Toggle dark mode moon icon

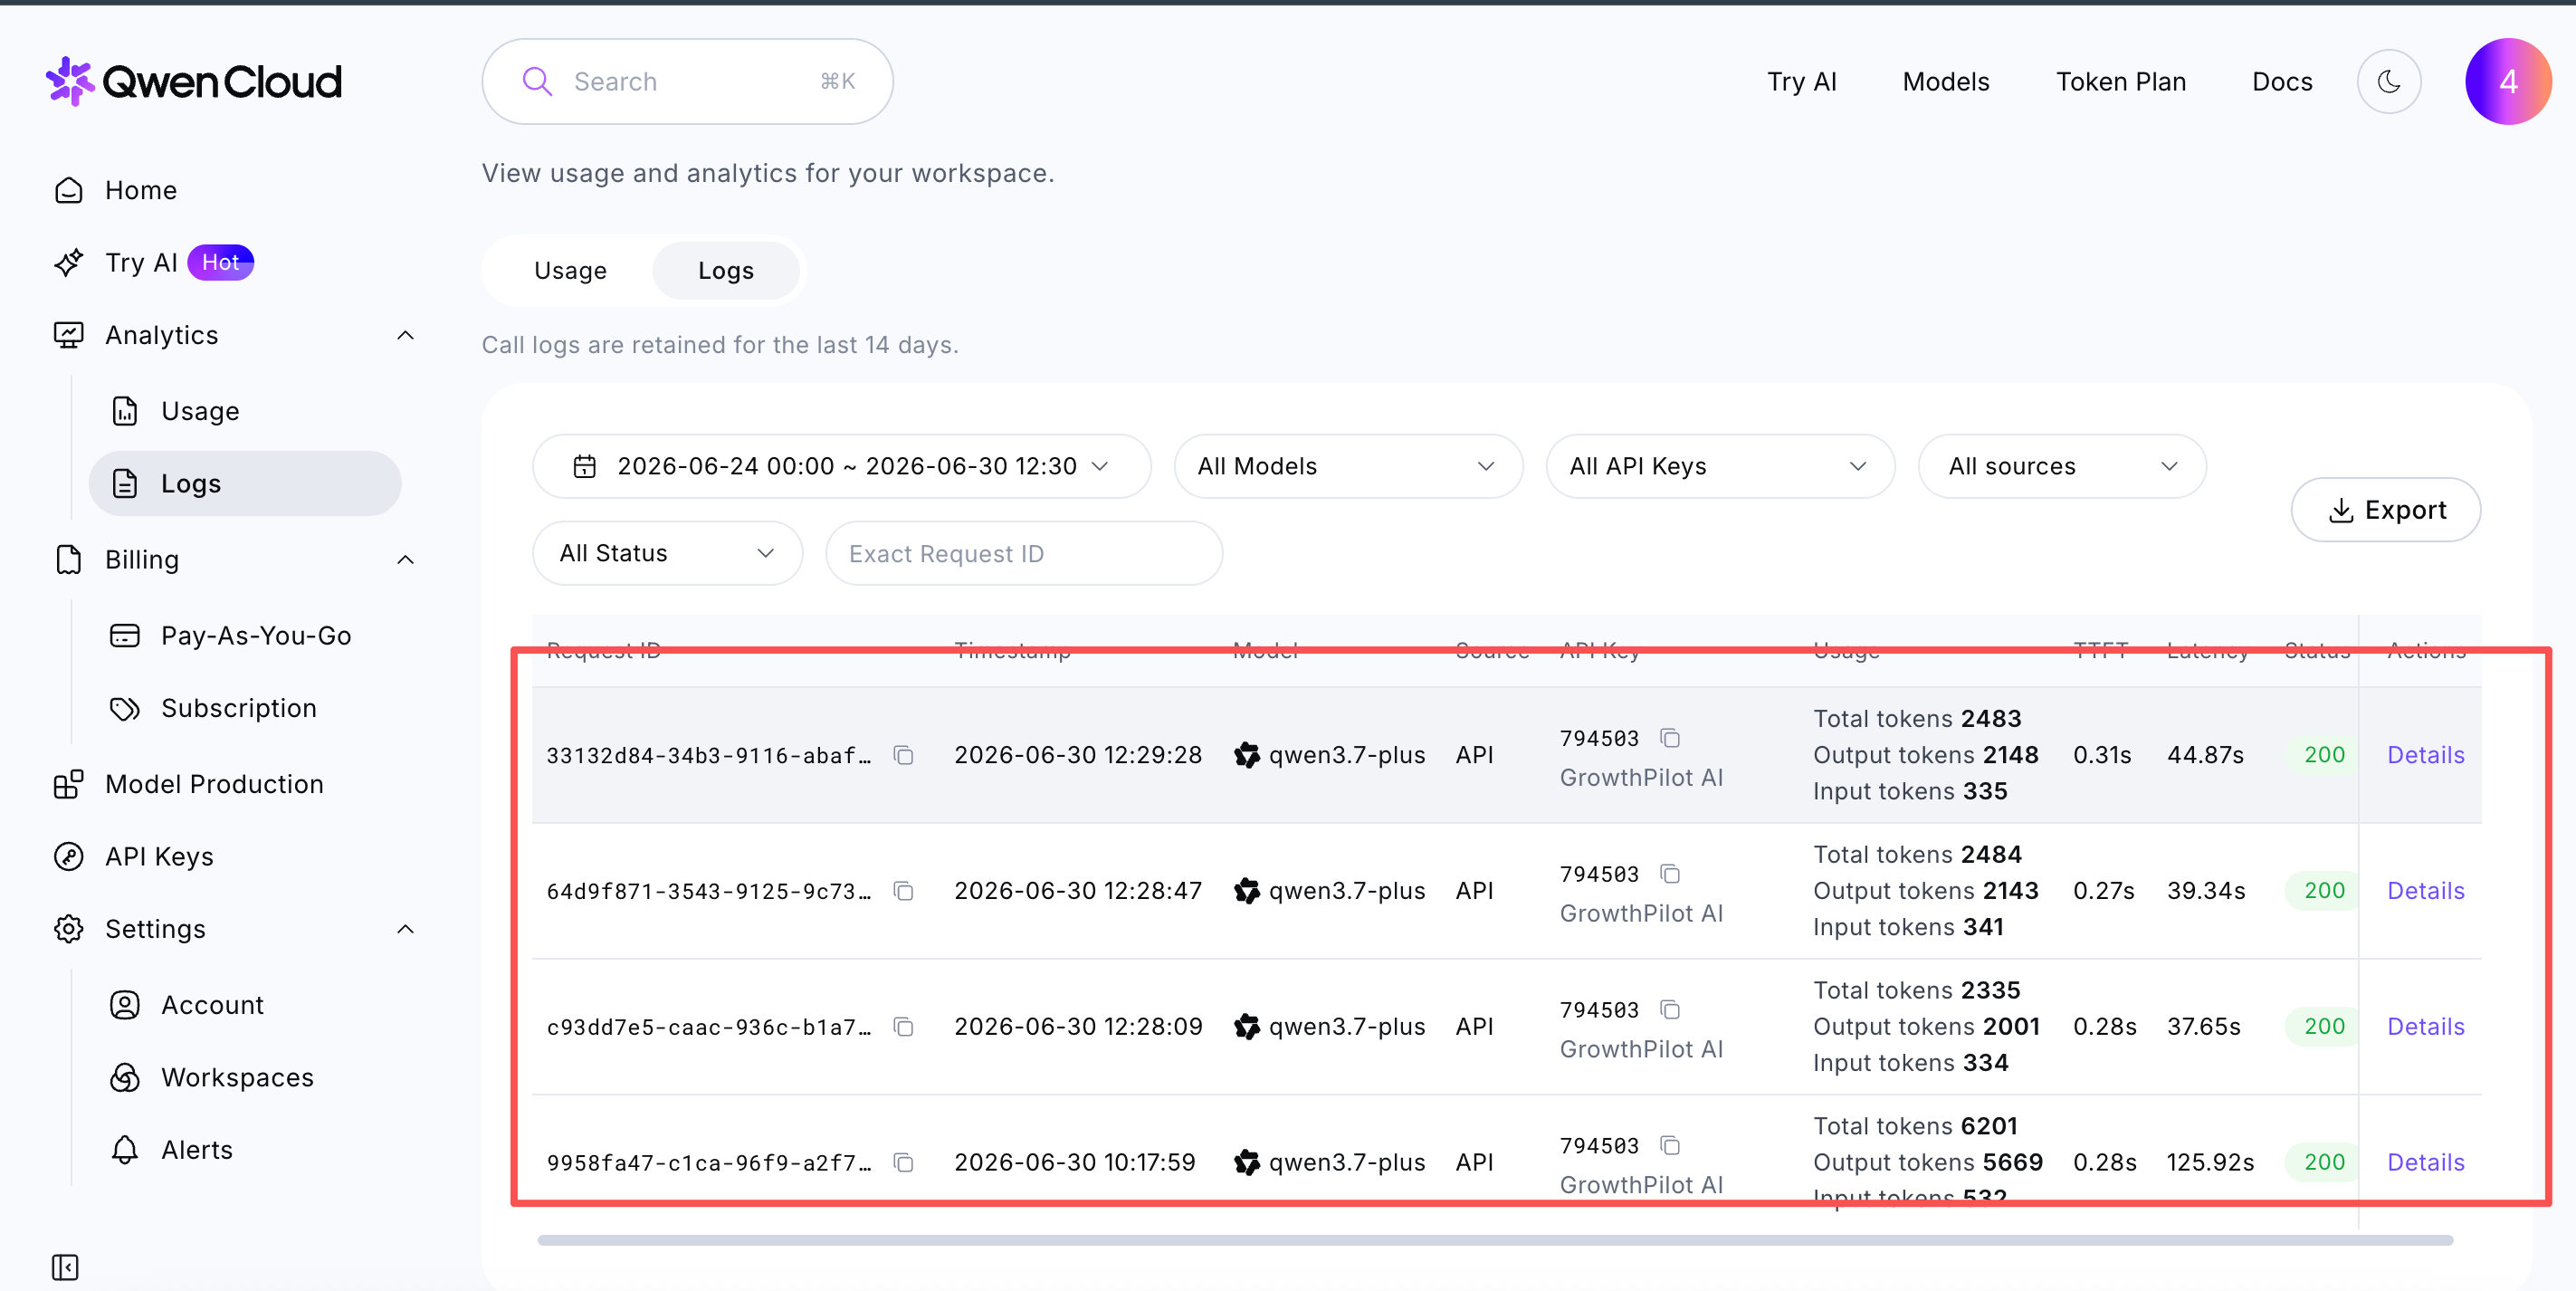pyautogui.click(x=2389, y=81)
